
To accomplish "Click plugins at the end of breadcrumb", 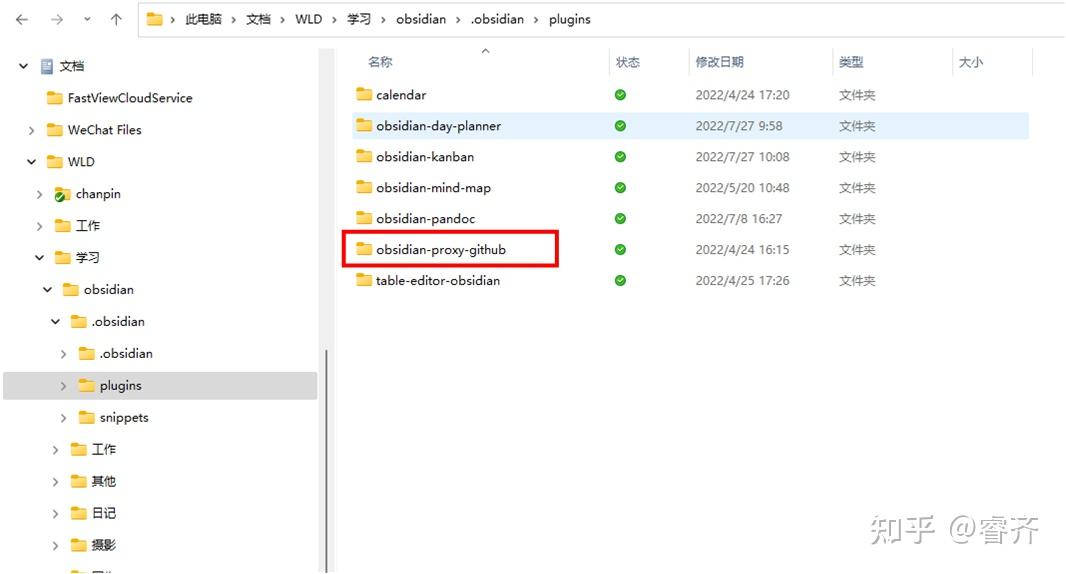I will pyautogui.click(x=570, y=19).
